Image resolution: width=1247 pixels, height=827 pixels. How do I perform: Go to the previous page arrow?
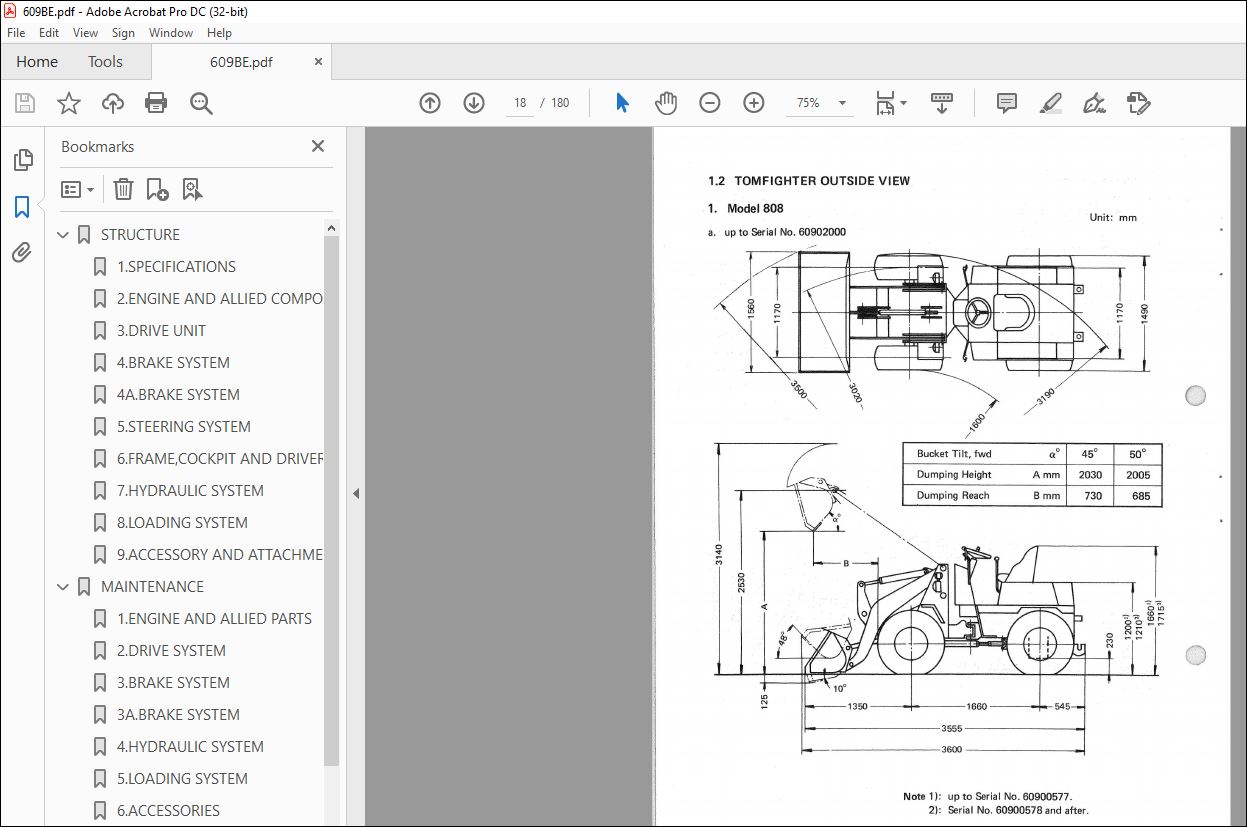coord(430,103)
